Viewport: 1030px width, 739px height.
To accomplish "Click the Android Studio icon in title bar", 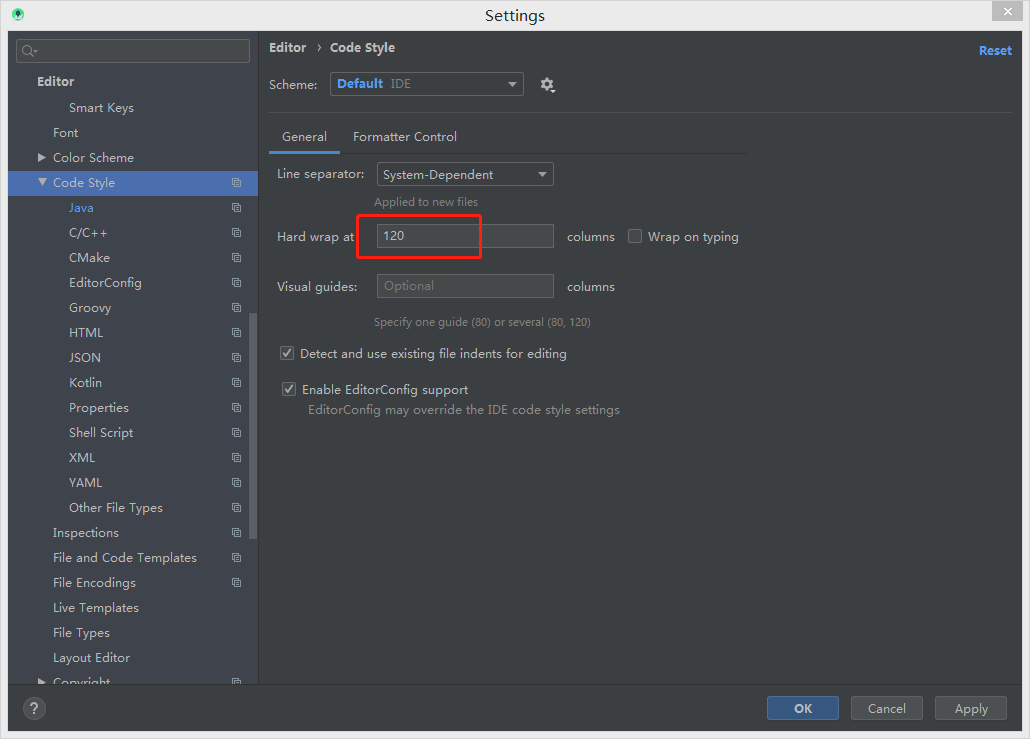I will (17, 15).
